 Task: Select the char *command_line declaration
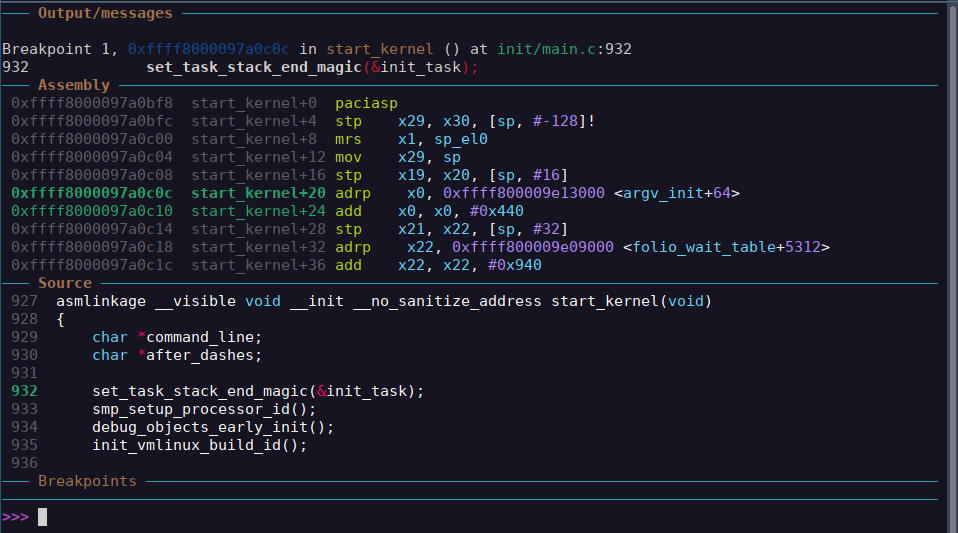(x=177, y=337)
